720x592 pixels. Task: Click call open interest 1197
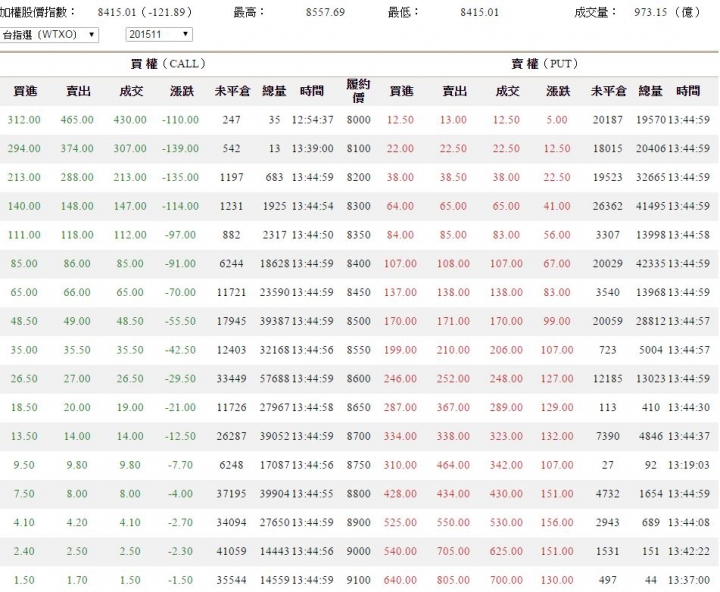click(x=231, y=177)
